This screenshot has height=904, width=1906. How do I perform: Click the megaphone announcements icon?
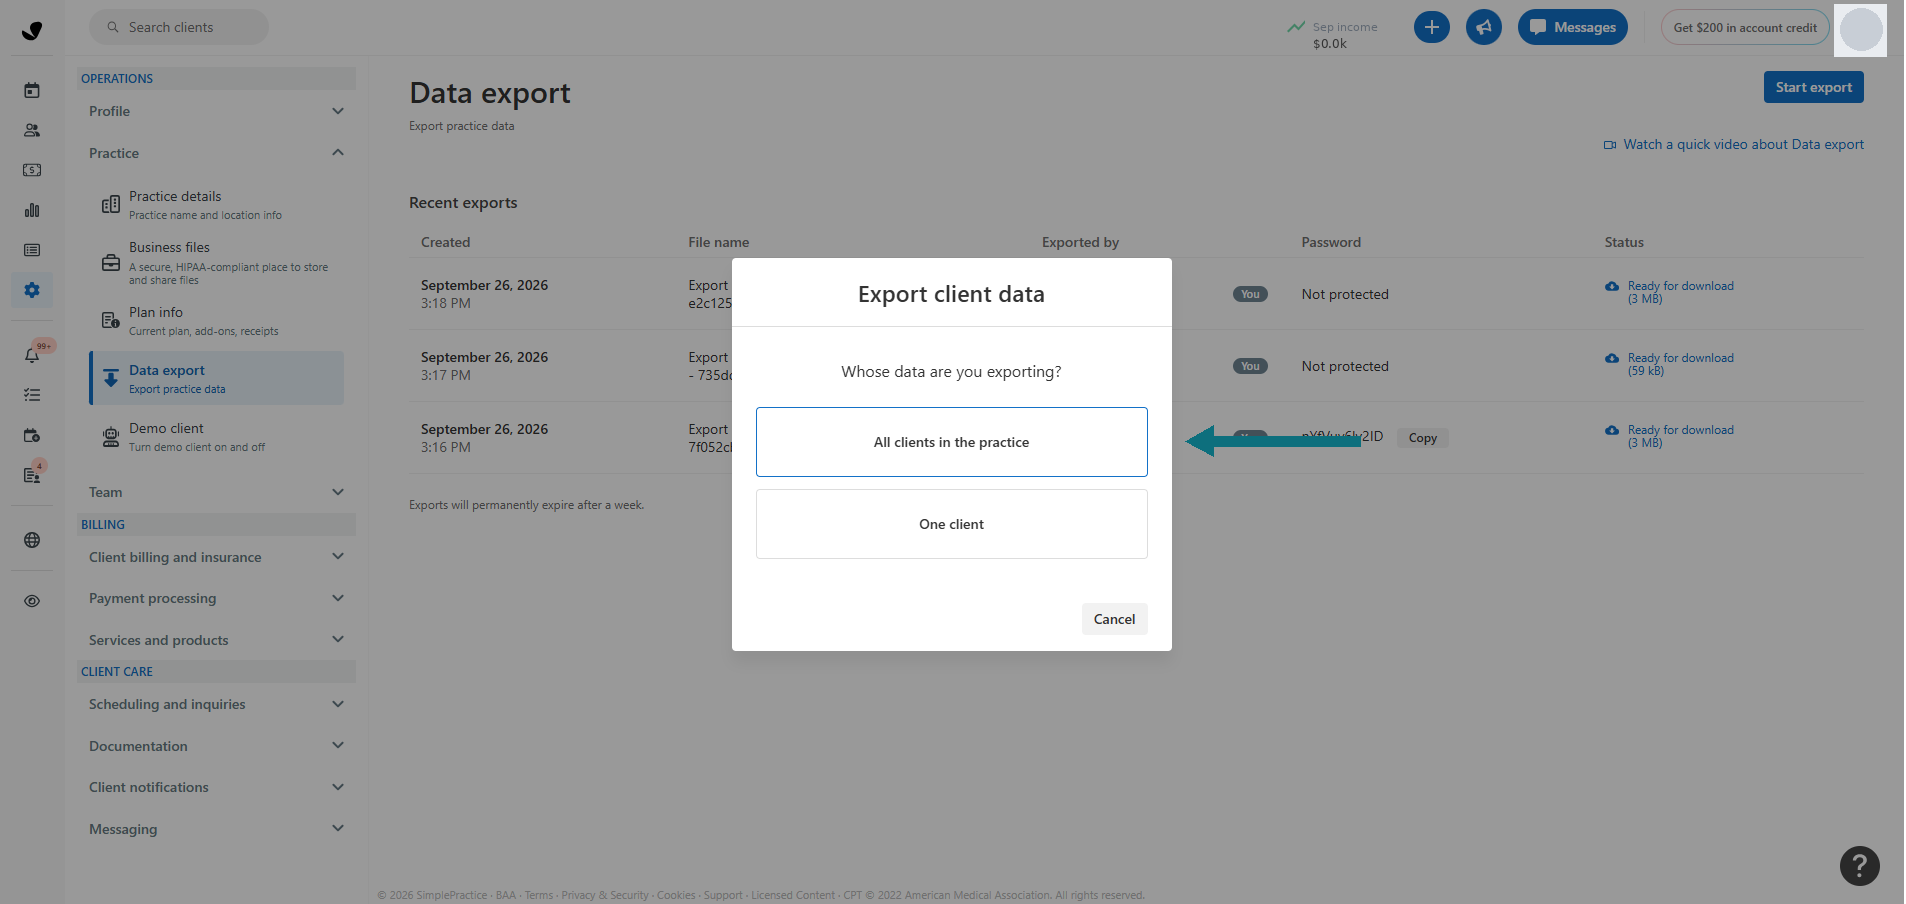tap(1484, 27)
